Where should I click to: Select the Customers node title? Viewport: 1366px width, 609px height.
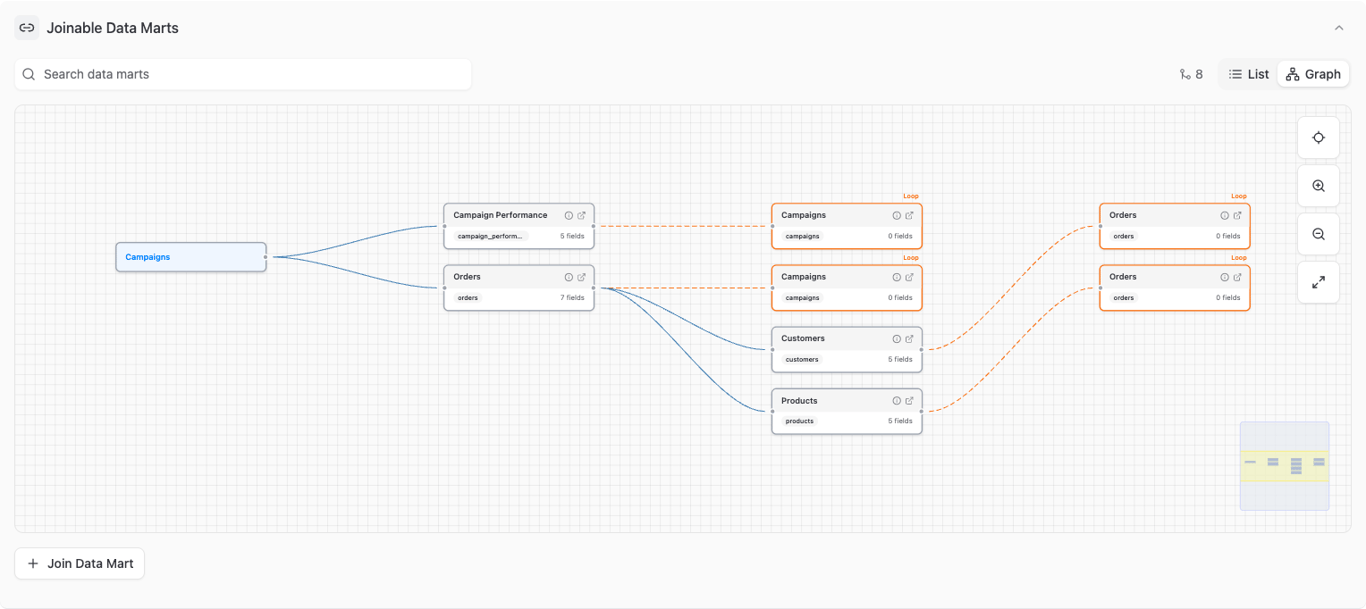click(804, 339)
